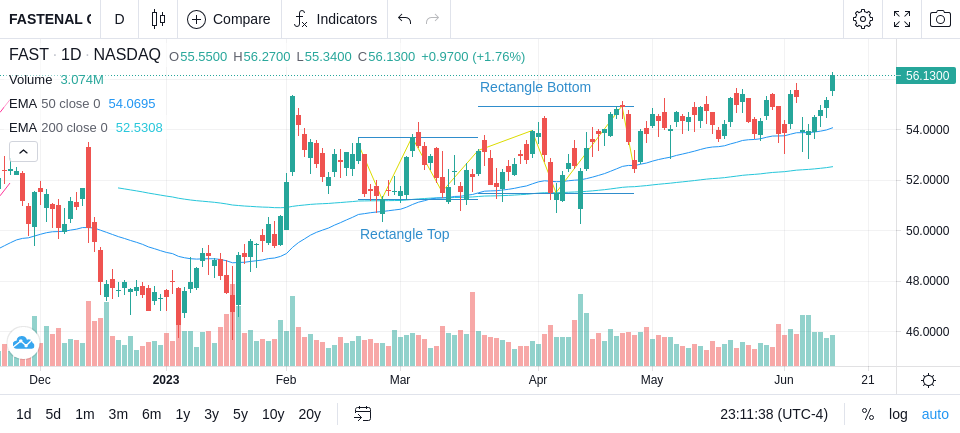Click the 2023 label on time axis

click(x=166, y=380)
